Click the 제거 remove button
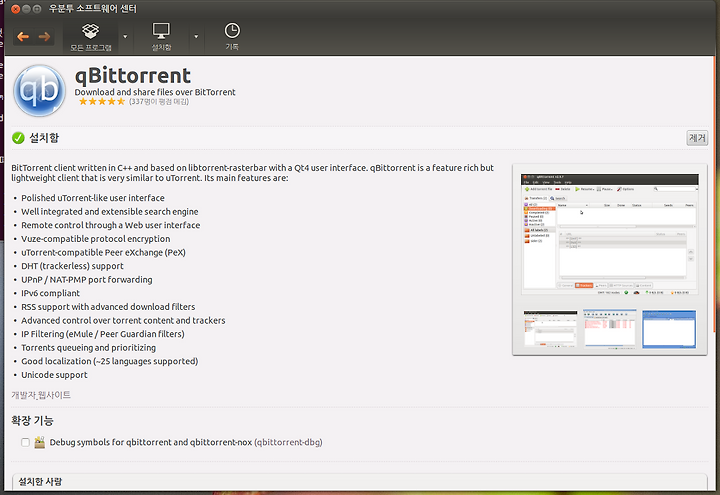This screenshot has height=495, width=720. (x=697, y=138)
